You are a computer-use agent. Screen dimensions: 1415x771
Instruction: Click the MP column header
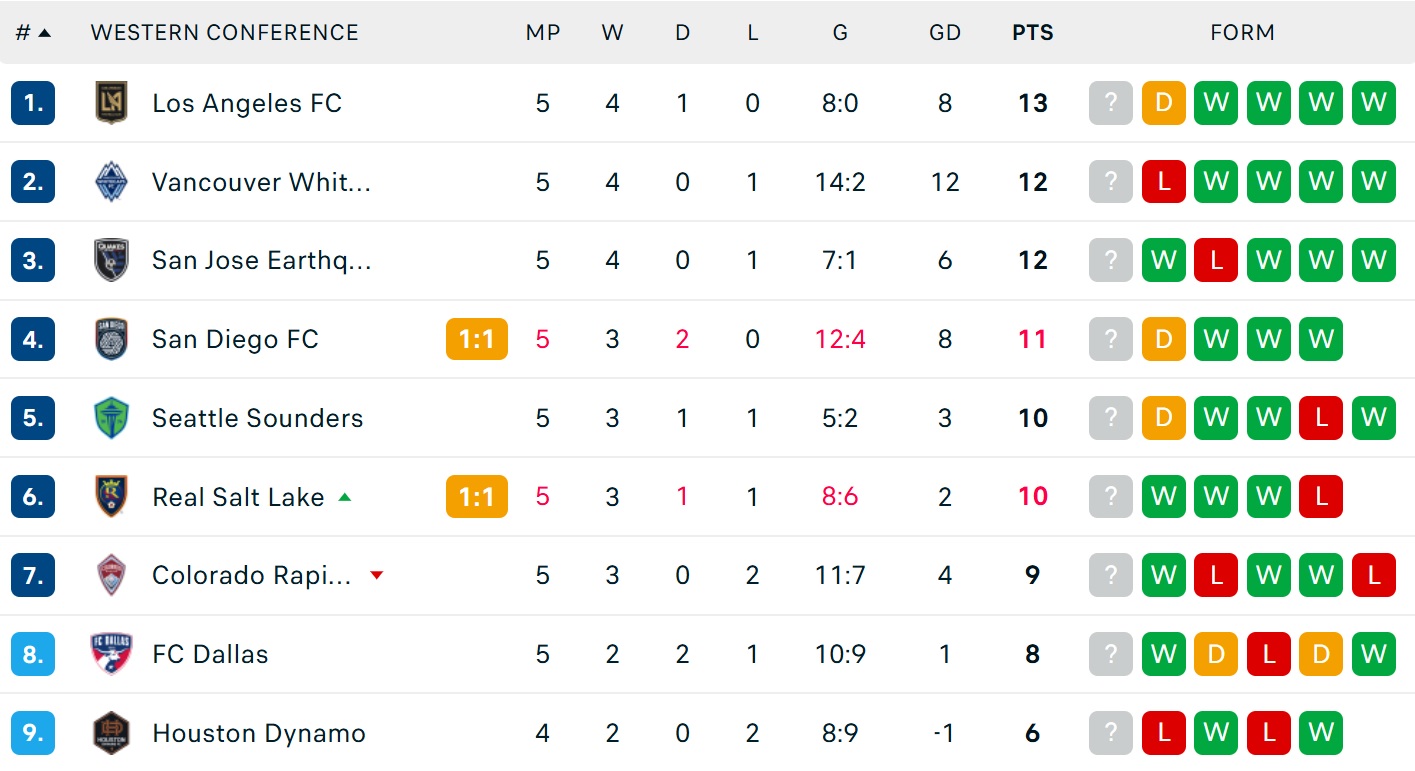pyautogui.click(x=542, y=32)
